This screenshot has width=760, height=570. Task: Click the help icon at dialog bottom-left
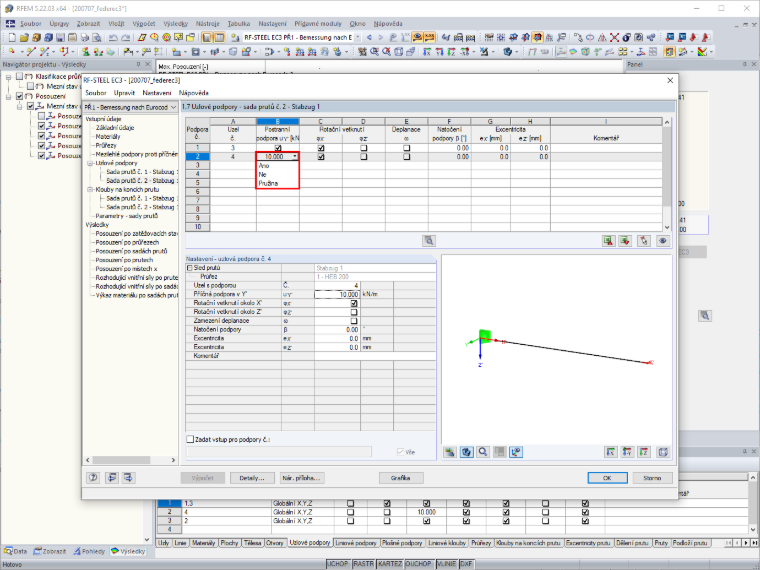coord(93,477)
